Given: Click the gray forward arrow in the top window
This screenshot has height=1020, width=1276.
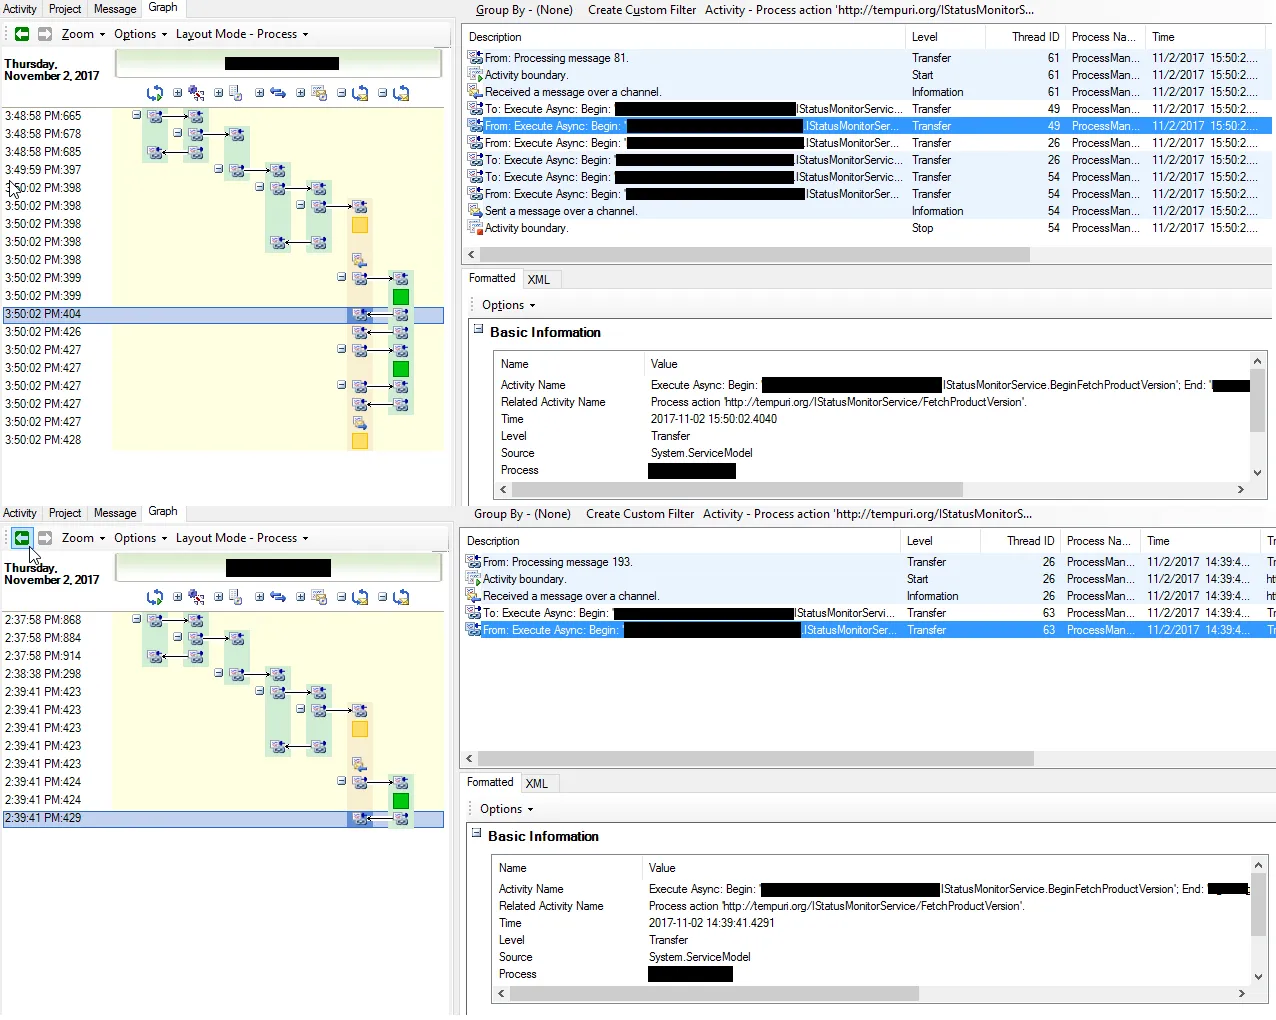Looking at the screenshot, I should pyautogui.click(x=45, y=34).
